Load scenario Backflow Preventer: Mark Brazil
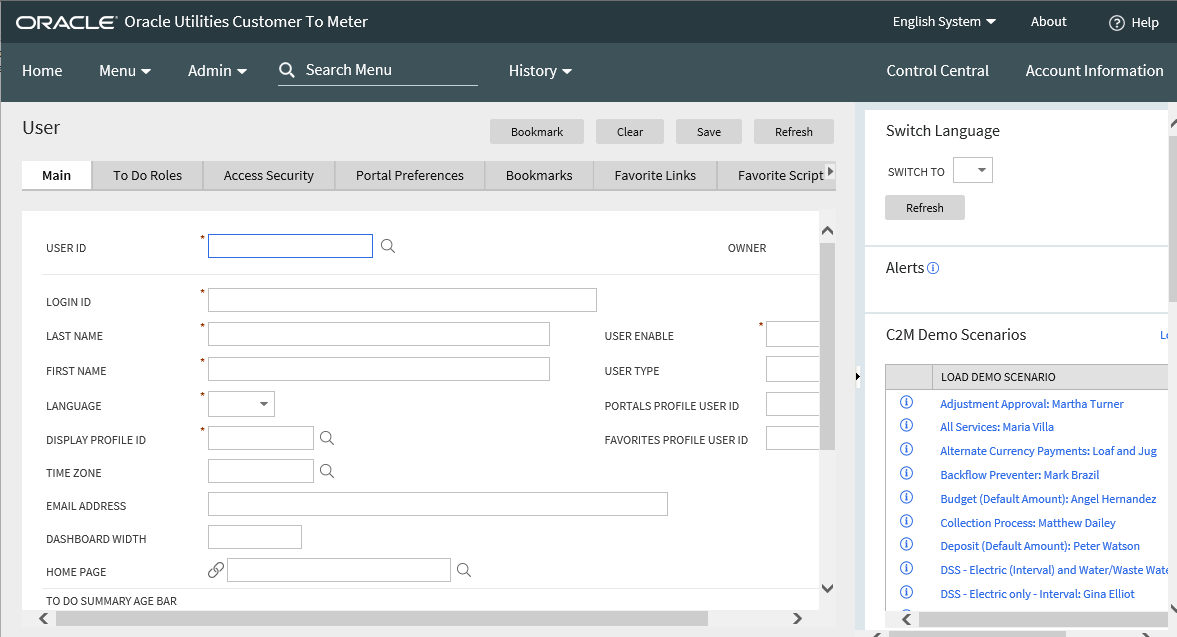The image size is (1177, 637). click(1019, 475)
